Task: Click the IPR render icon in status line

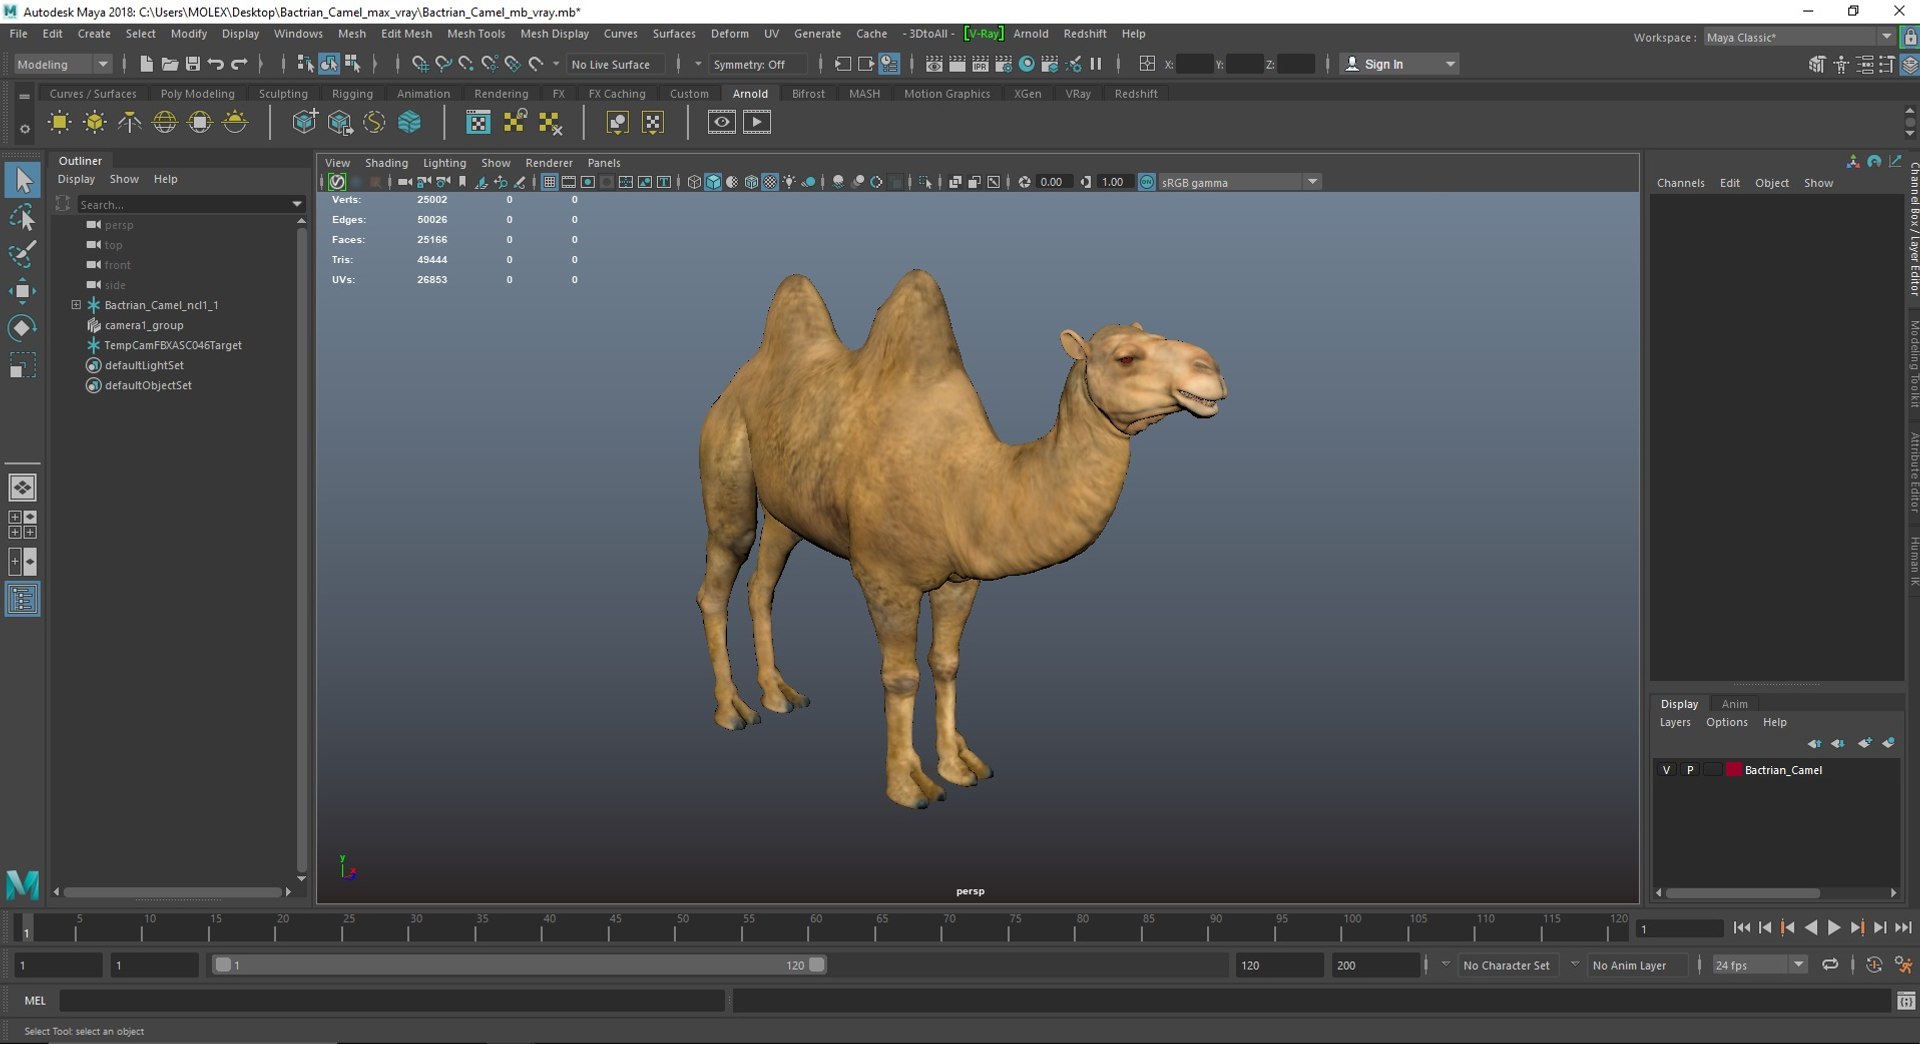Action: point(980,64)
